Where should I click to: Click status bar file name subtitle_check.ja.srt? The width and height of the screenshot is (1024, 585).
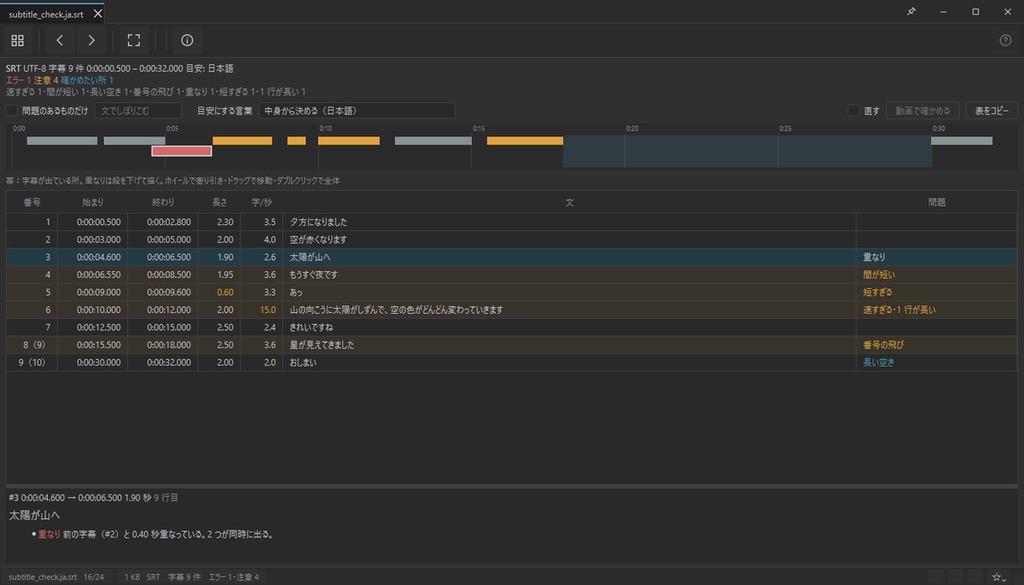pyautogui.click(x=42, y=577)
